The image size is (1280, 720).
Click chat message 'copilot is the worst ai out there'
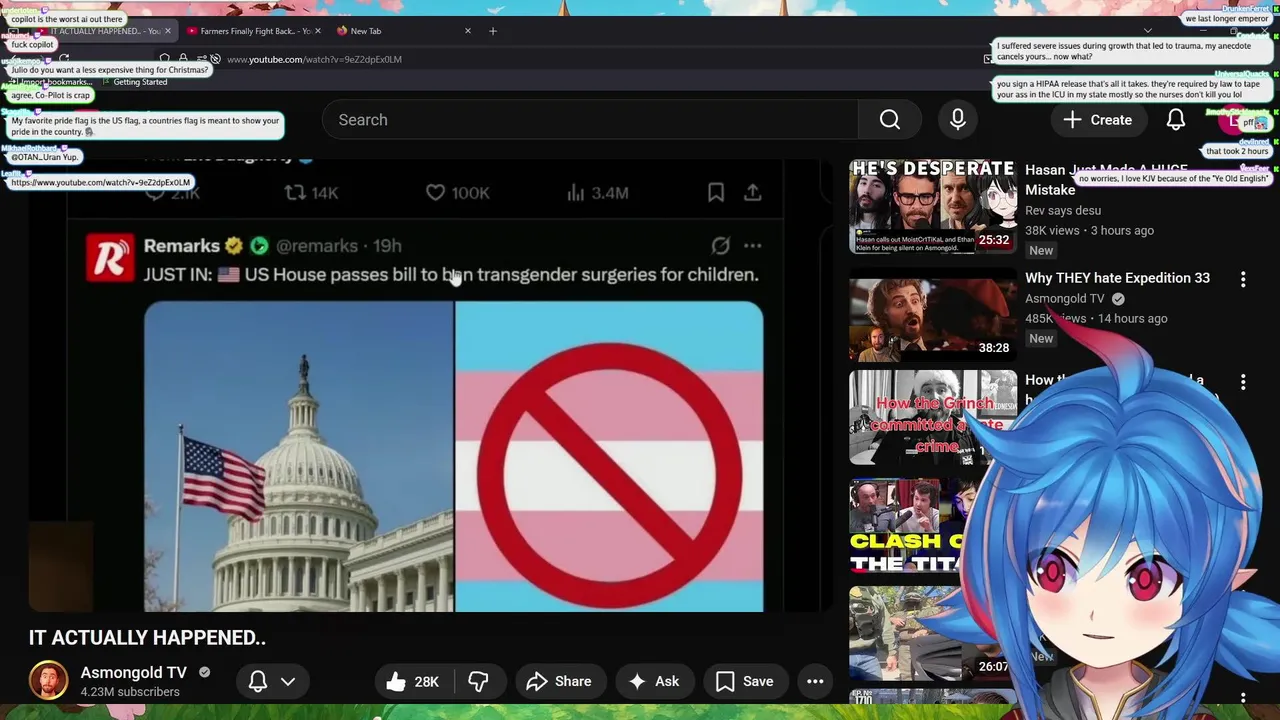click(67, 19)
